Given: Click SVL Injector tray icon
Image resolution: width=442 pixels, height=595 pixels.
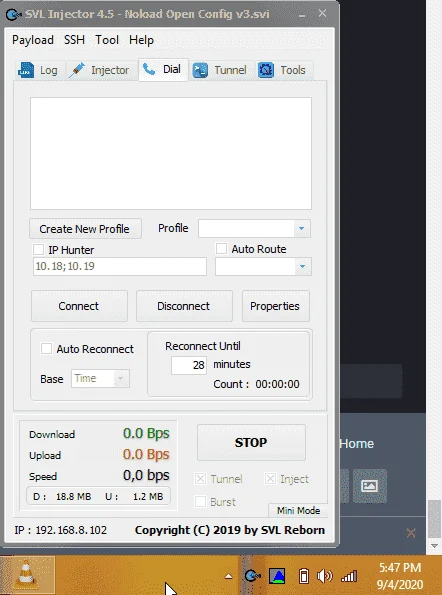Looking at the screenshot, I should (x=252, y=576).
